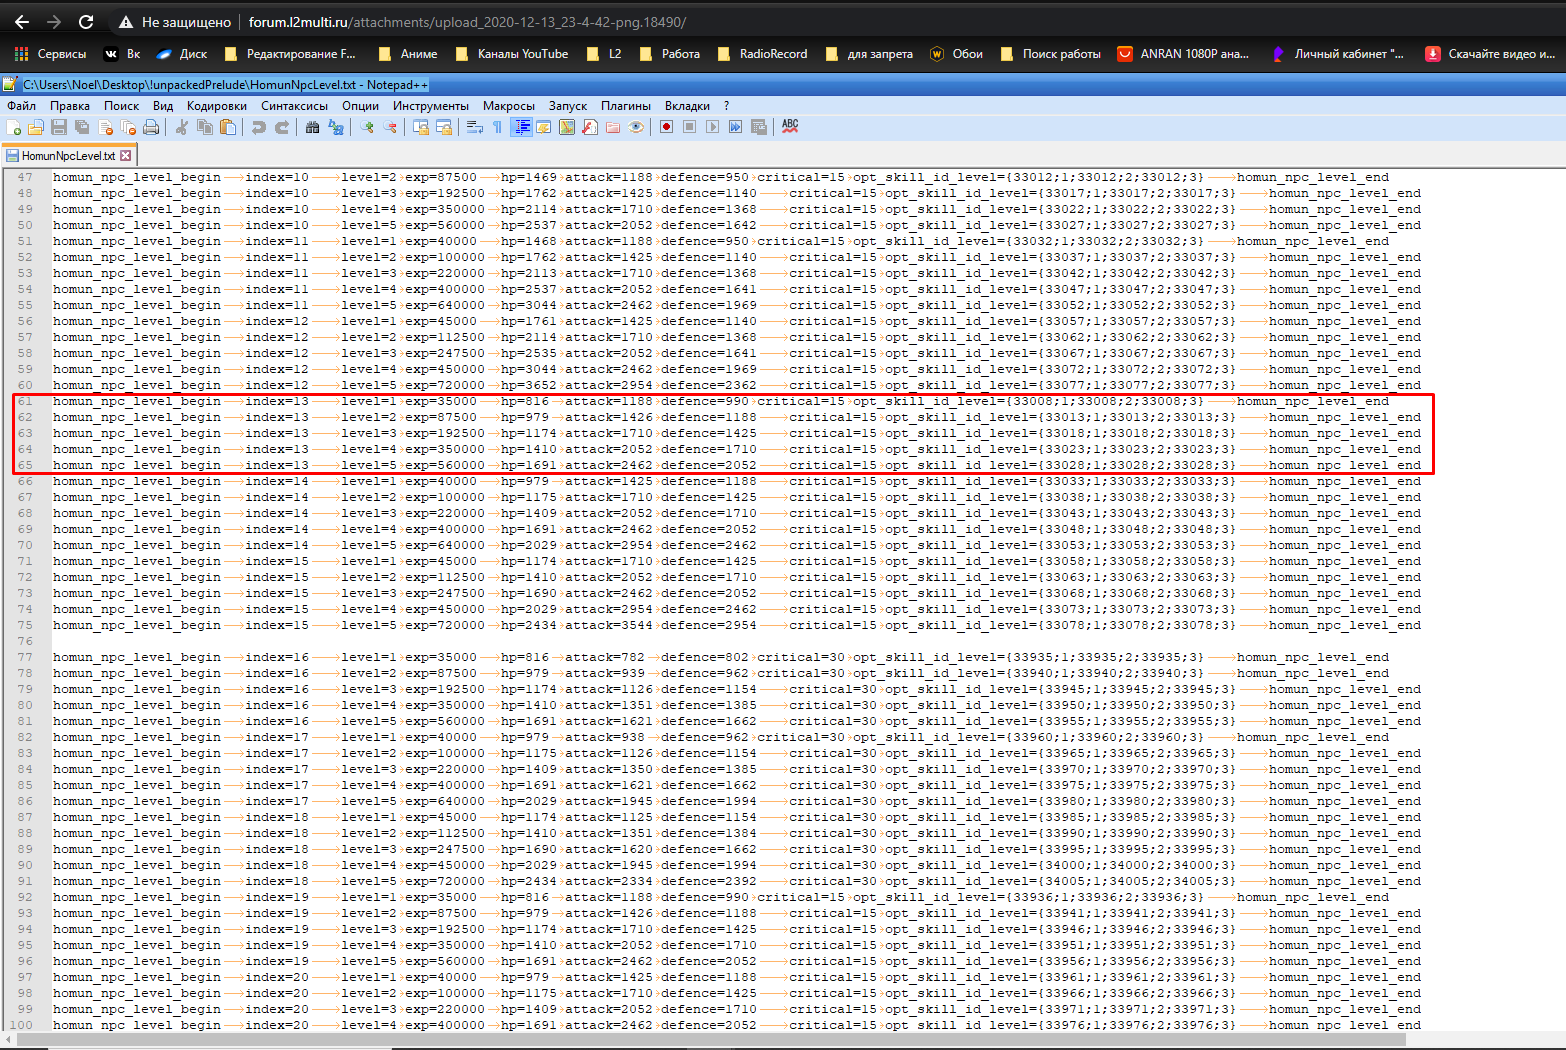The width and height of the screenshot is (1566, 1050).
Task: Open the RadioRecord bookmark folder
Action: click(762, 54)
